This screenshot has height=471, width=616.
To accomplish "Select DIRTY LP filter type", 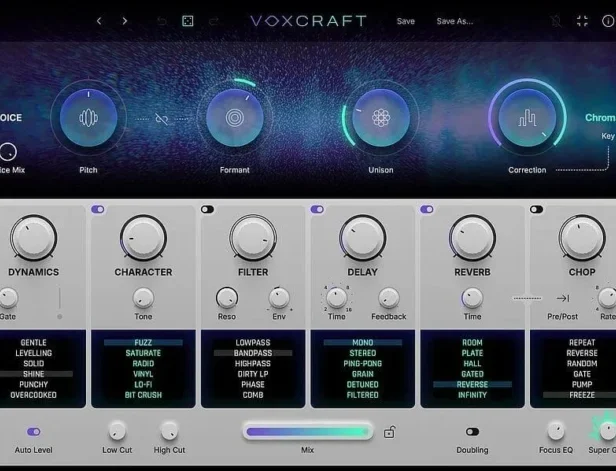I will 253,374.
